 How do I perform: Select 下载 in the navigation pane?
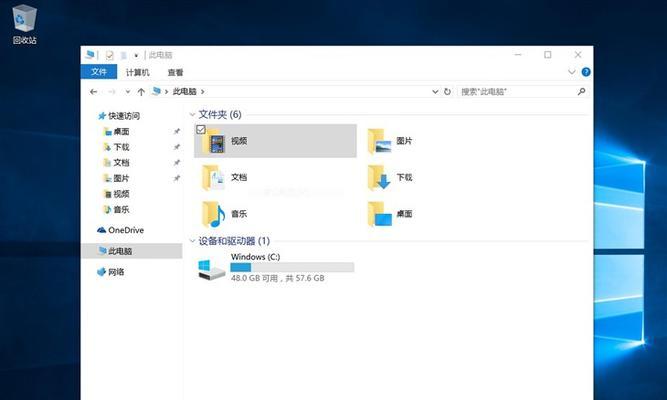tap(121, 147)
